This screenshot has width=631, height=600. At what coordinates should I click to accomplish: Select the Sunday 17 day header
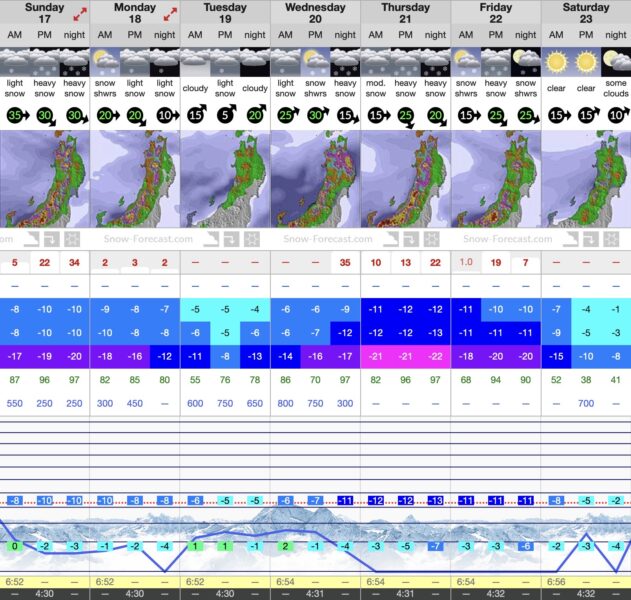pyautogui.click(x=45, y=13)
